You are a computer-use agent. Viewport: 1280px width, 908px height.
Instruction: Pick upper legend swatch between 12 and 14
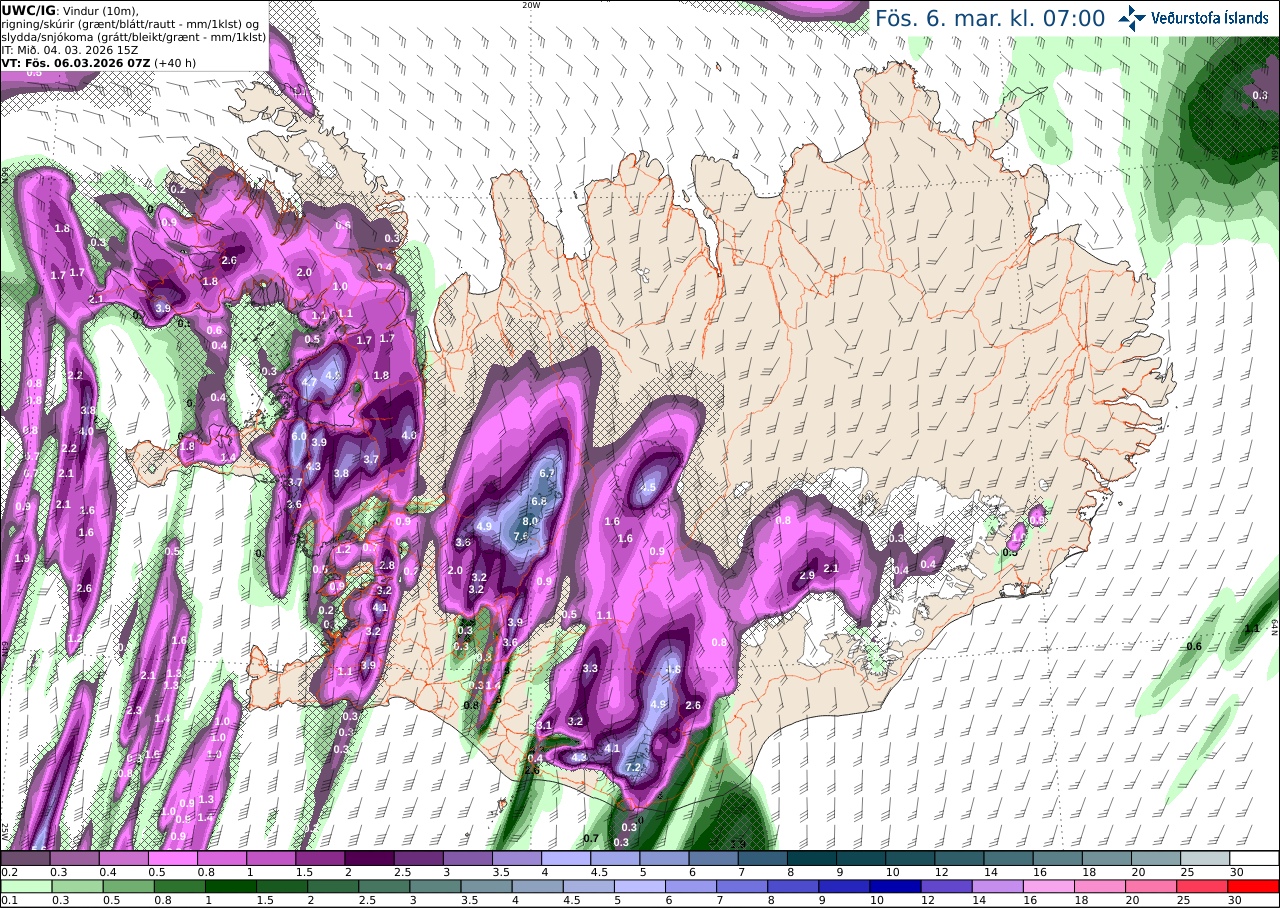tap(959, 858)
